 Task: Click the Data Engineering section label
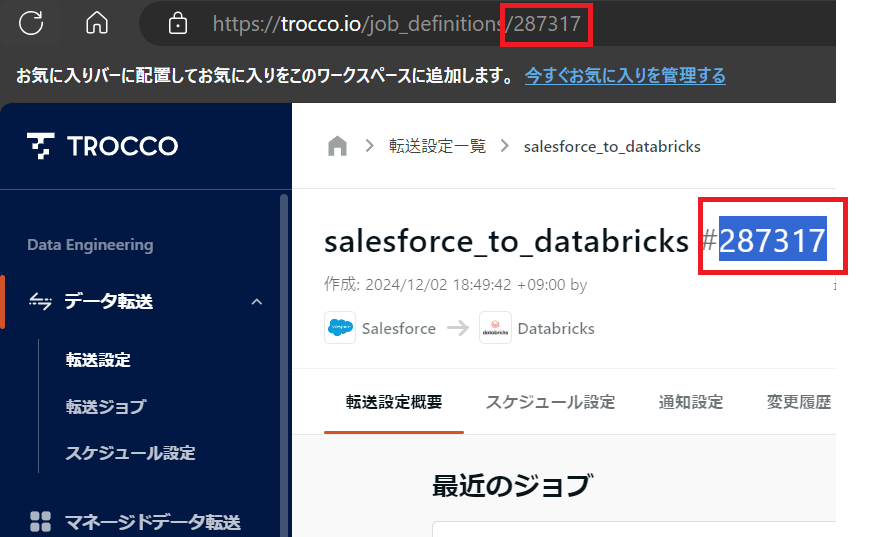coord(90,245)
